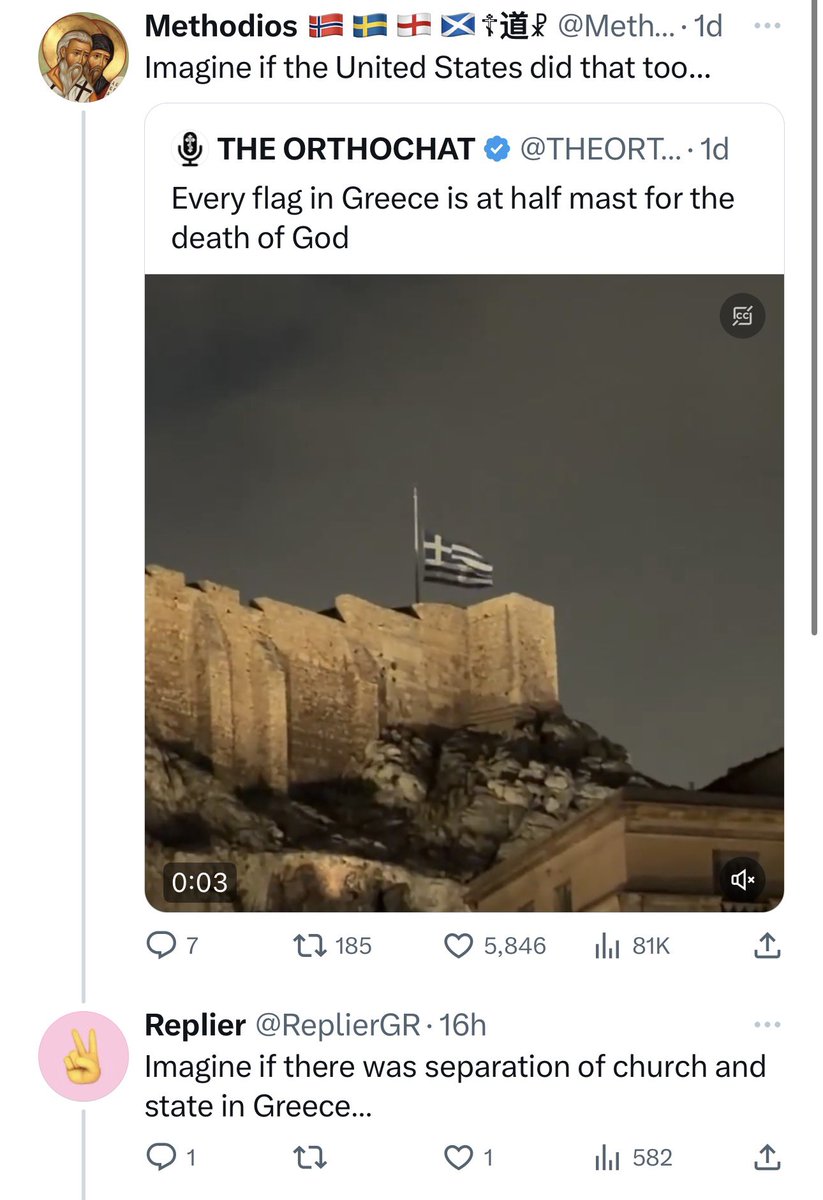
Task: Open the @ReplierGR handle link
Action: 341,1025
